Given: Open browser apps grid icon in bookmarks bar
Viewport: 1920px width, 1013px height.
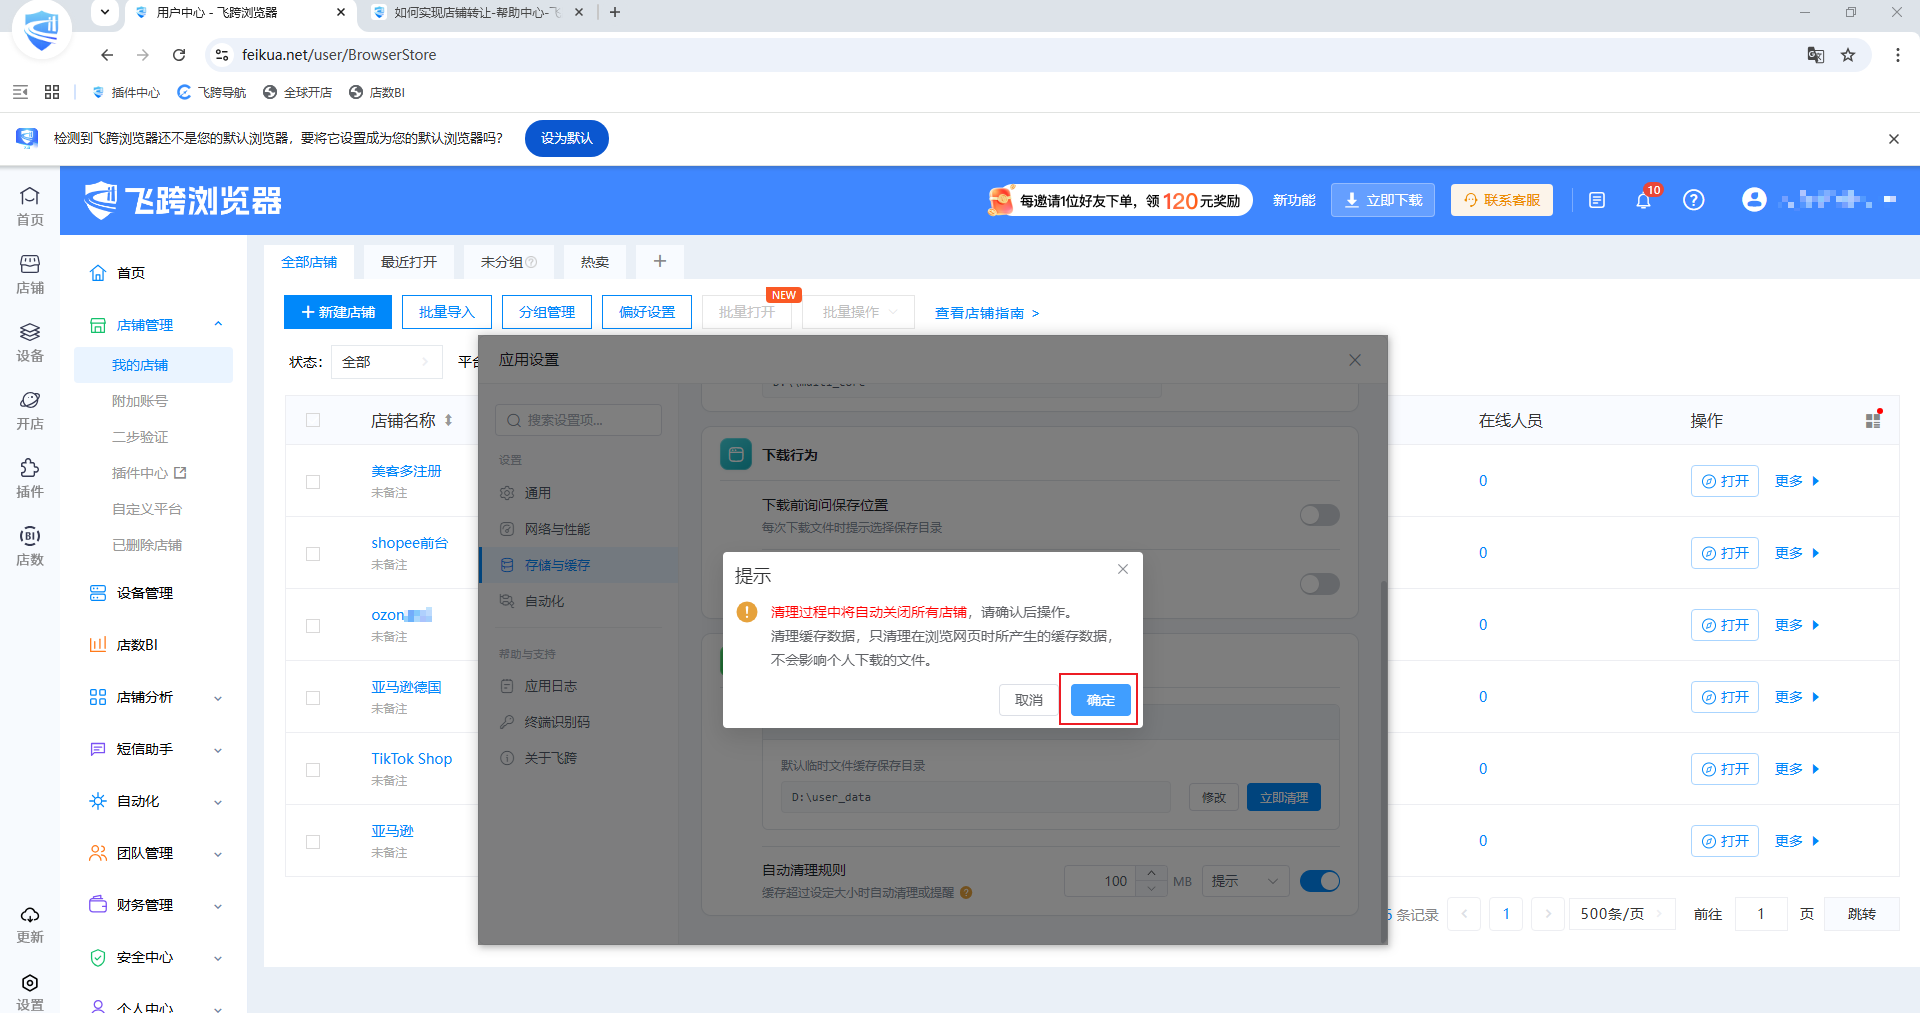Looking at the screenshot, I should [x=52, y=92].
